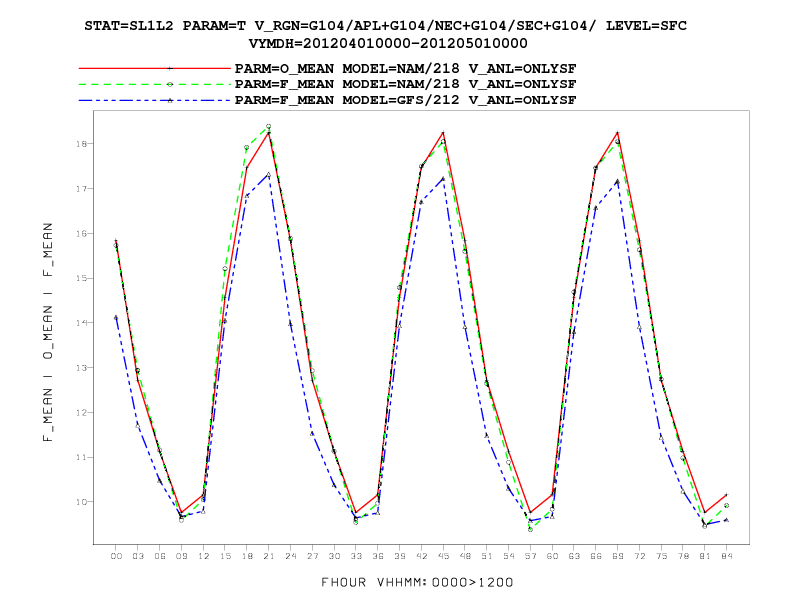Click the x-axis forecast hour label 78
The height and width of the screenshot is (612, 792).
click(683, 556)
